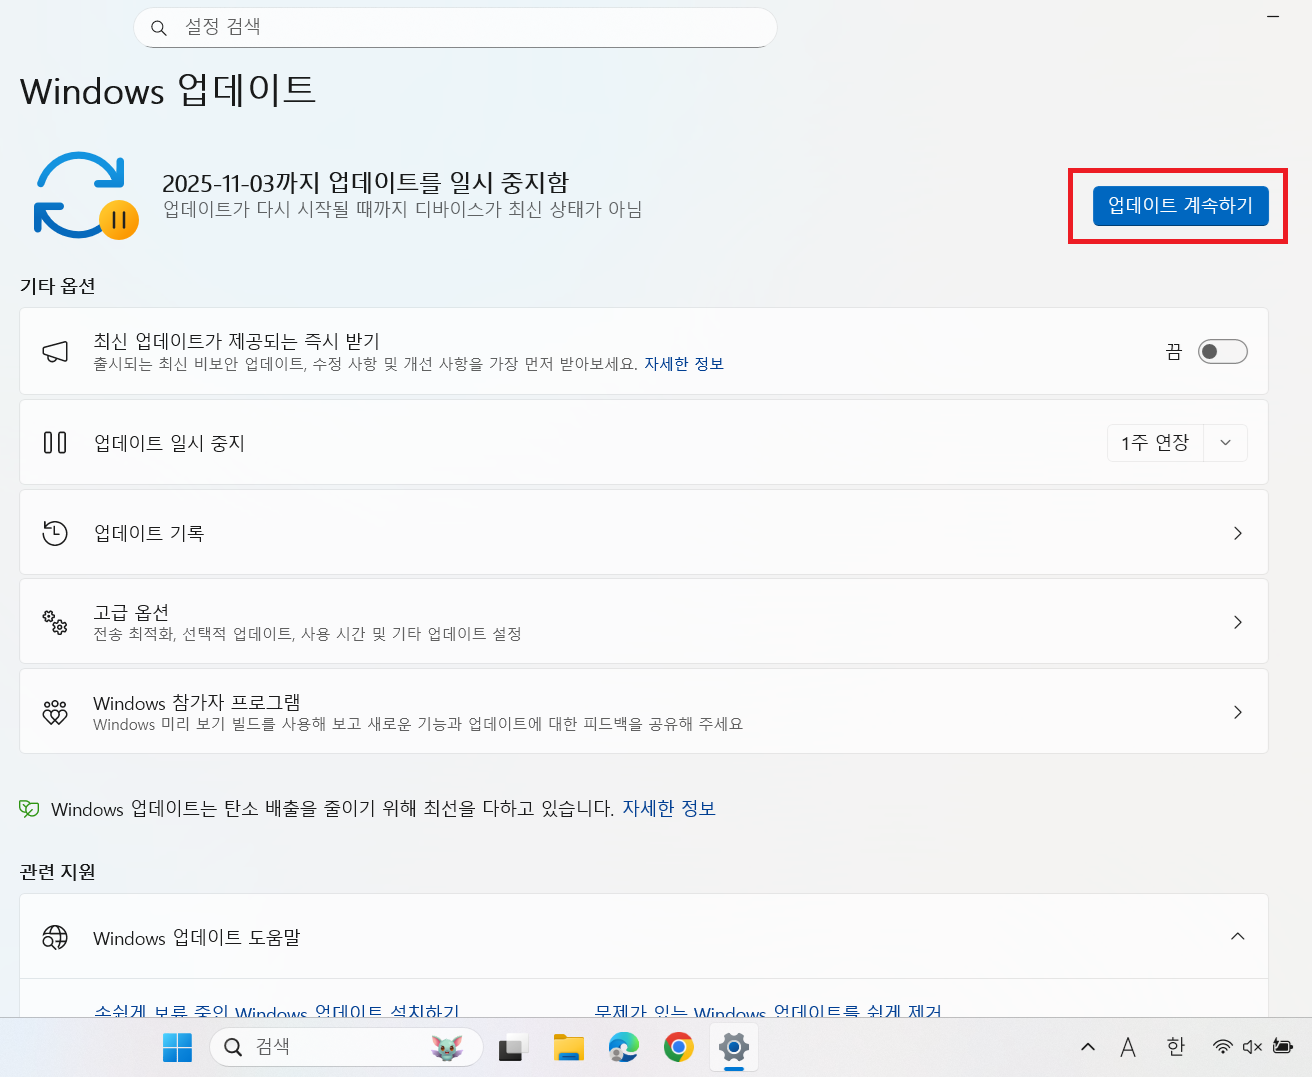Screen dimensions: 1312x1077
Task: Click the magnifier icon in settings search
Action: point(158,28)
